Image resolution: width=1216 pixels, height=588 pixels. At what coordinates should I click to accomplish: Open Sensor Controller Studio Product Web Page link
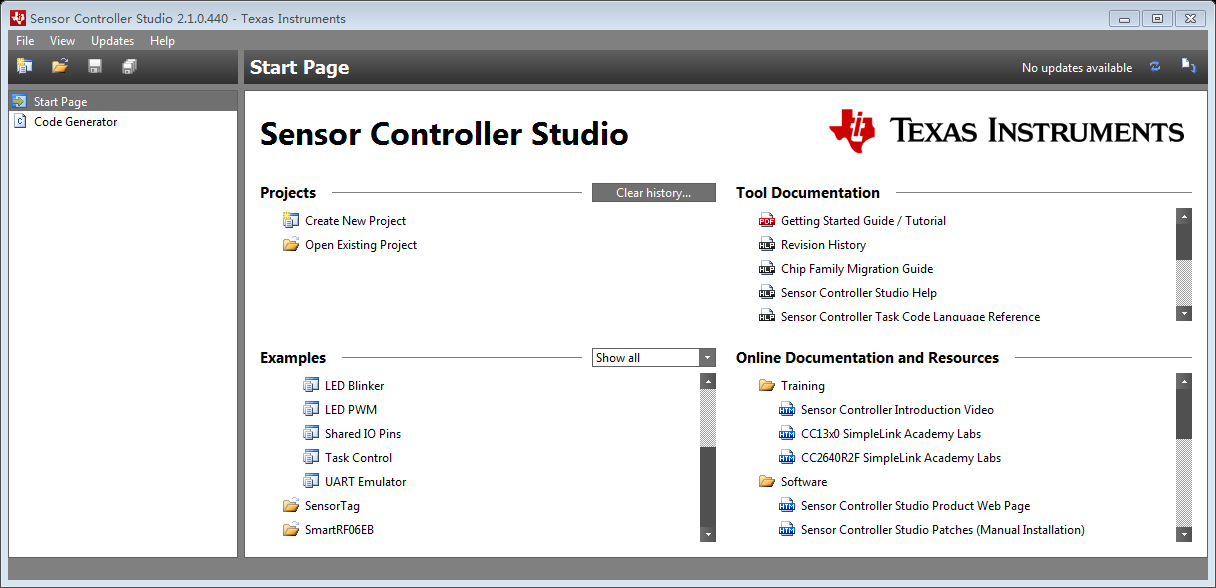915,506
